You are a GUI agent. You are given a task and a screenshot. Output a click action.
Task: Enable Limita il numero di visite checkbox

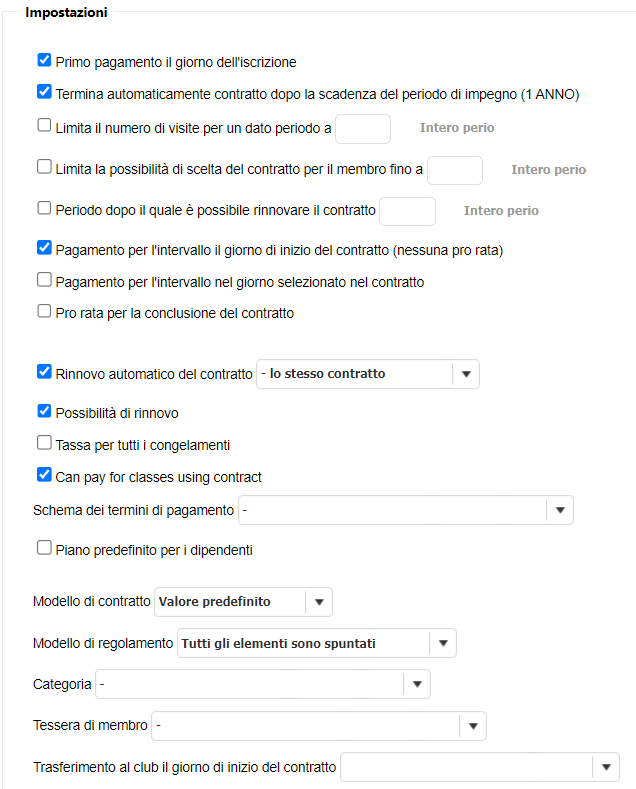tap(44, 126)
